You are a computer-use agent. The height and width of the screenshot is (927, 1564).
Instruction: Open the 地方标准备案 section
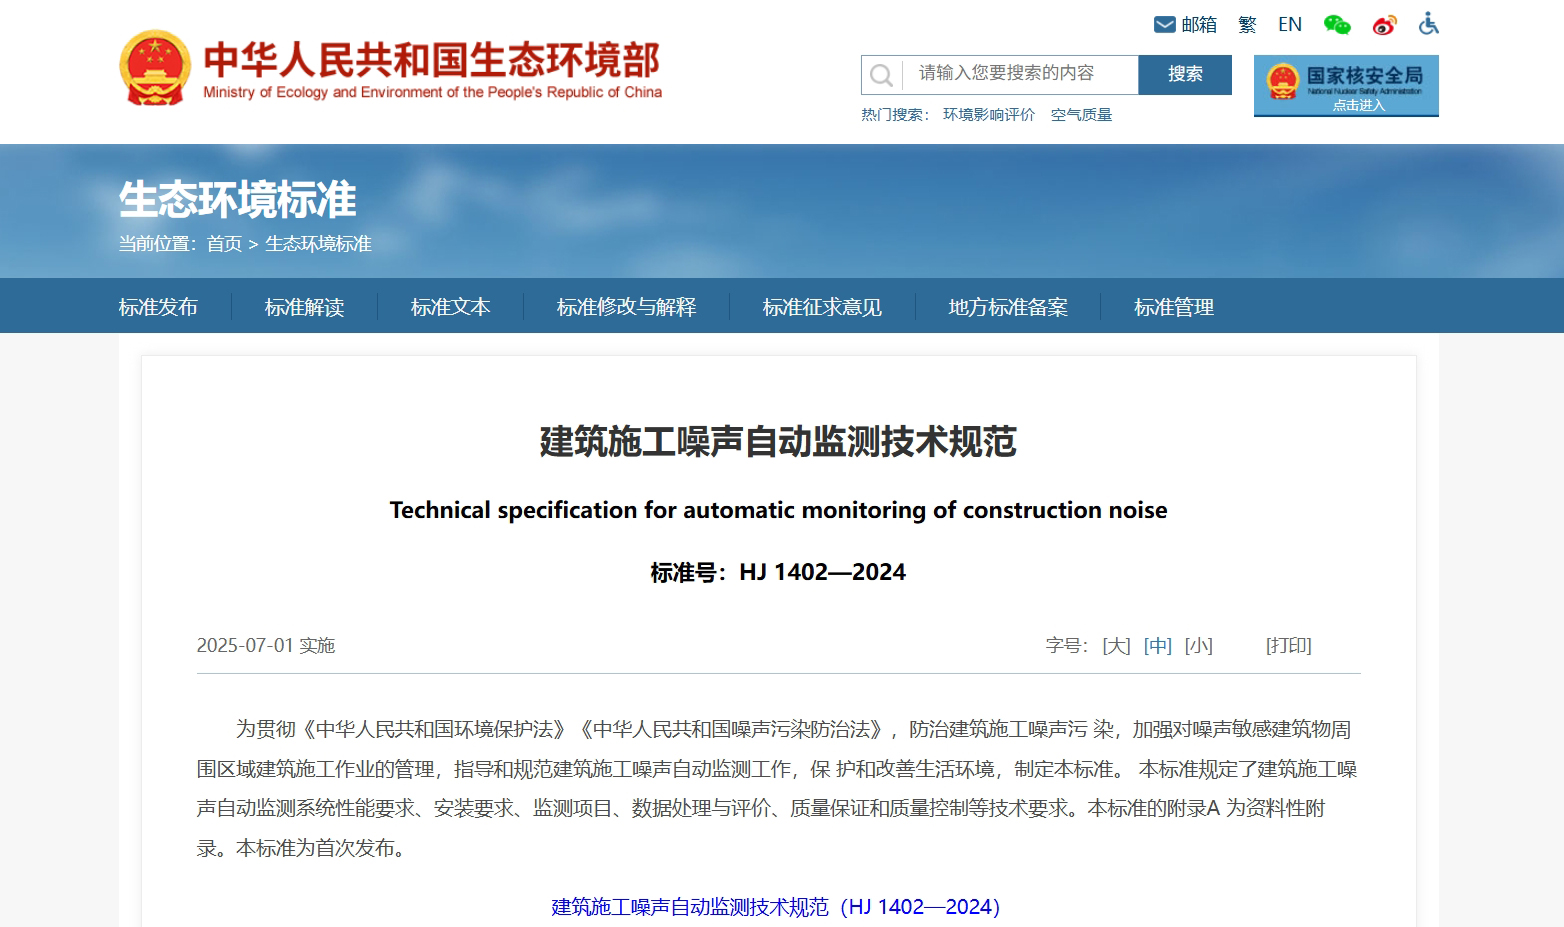pyautogui.click(x=1008, y=307)
